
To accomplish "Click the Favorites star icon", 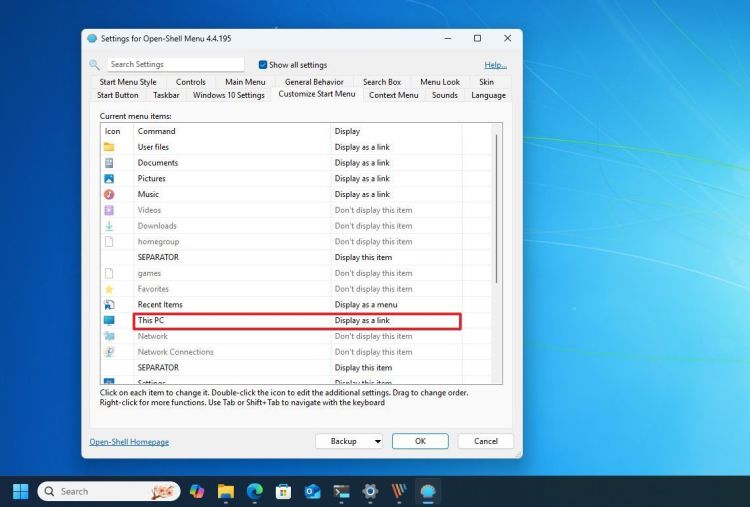I will point(110,289).
